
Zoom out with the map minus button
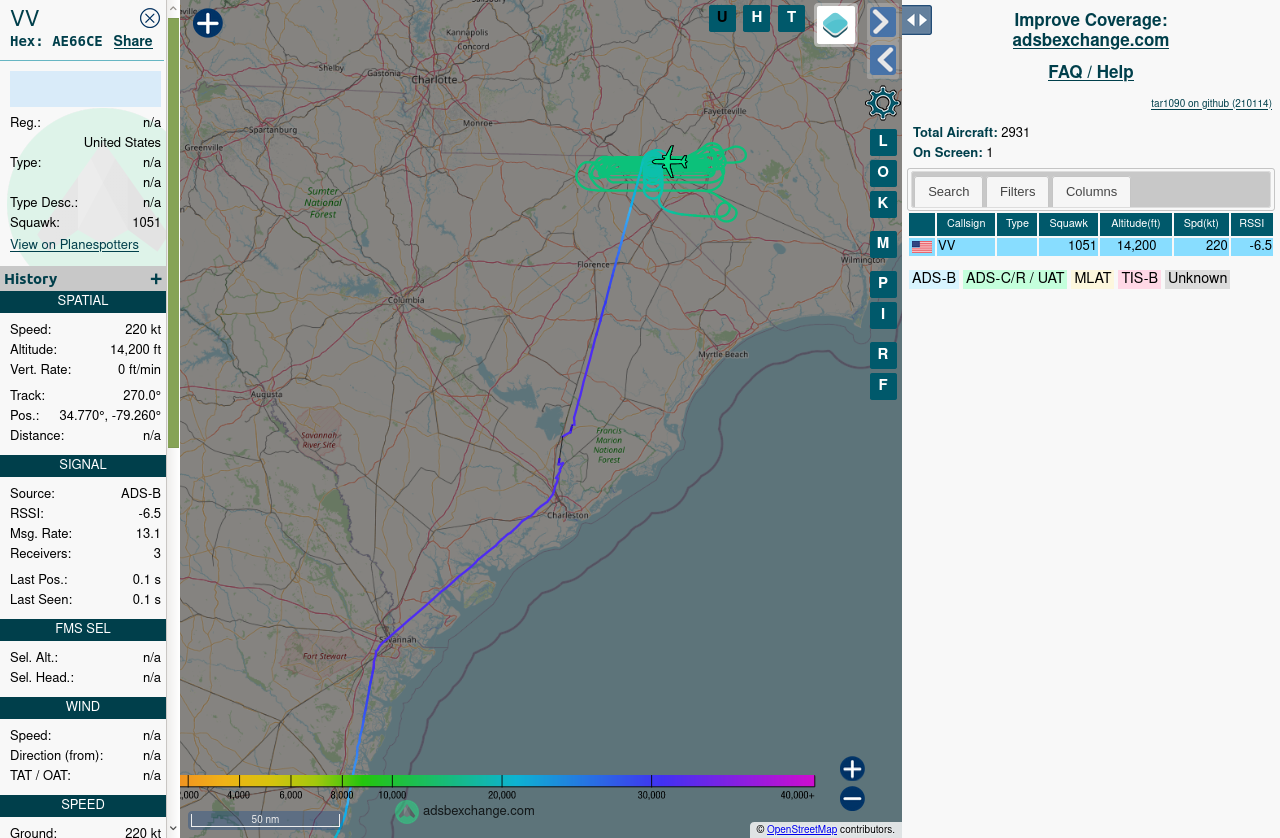(852, 799)
